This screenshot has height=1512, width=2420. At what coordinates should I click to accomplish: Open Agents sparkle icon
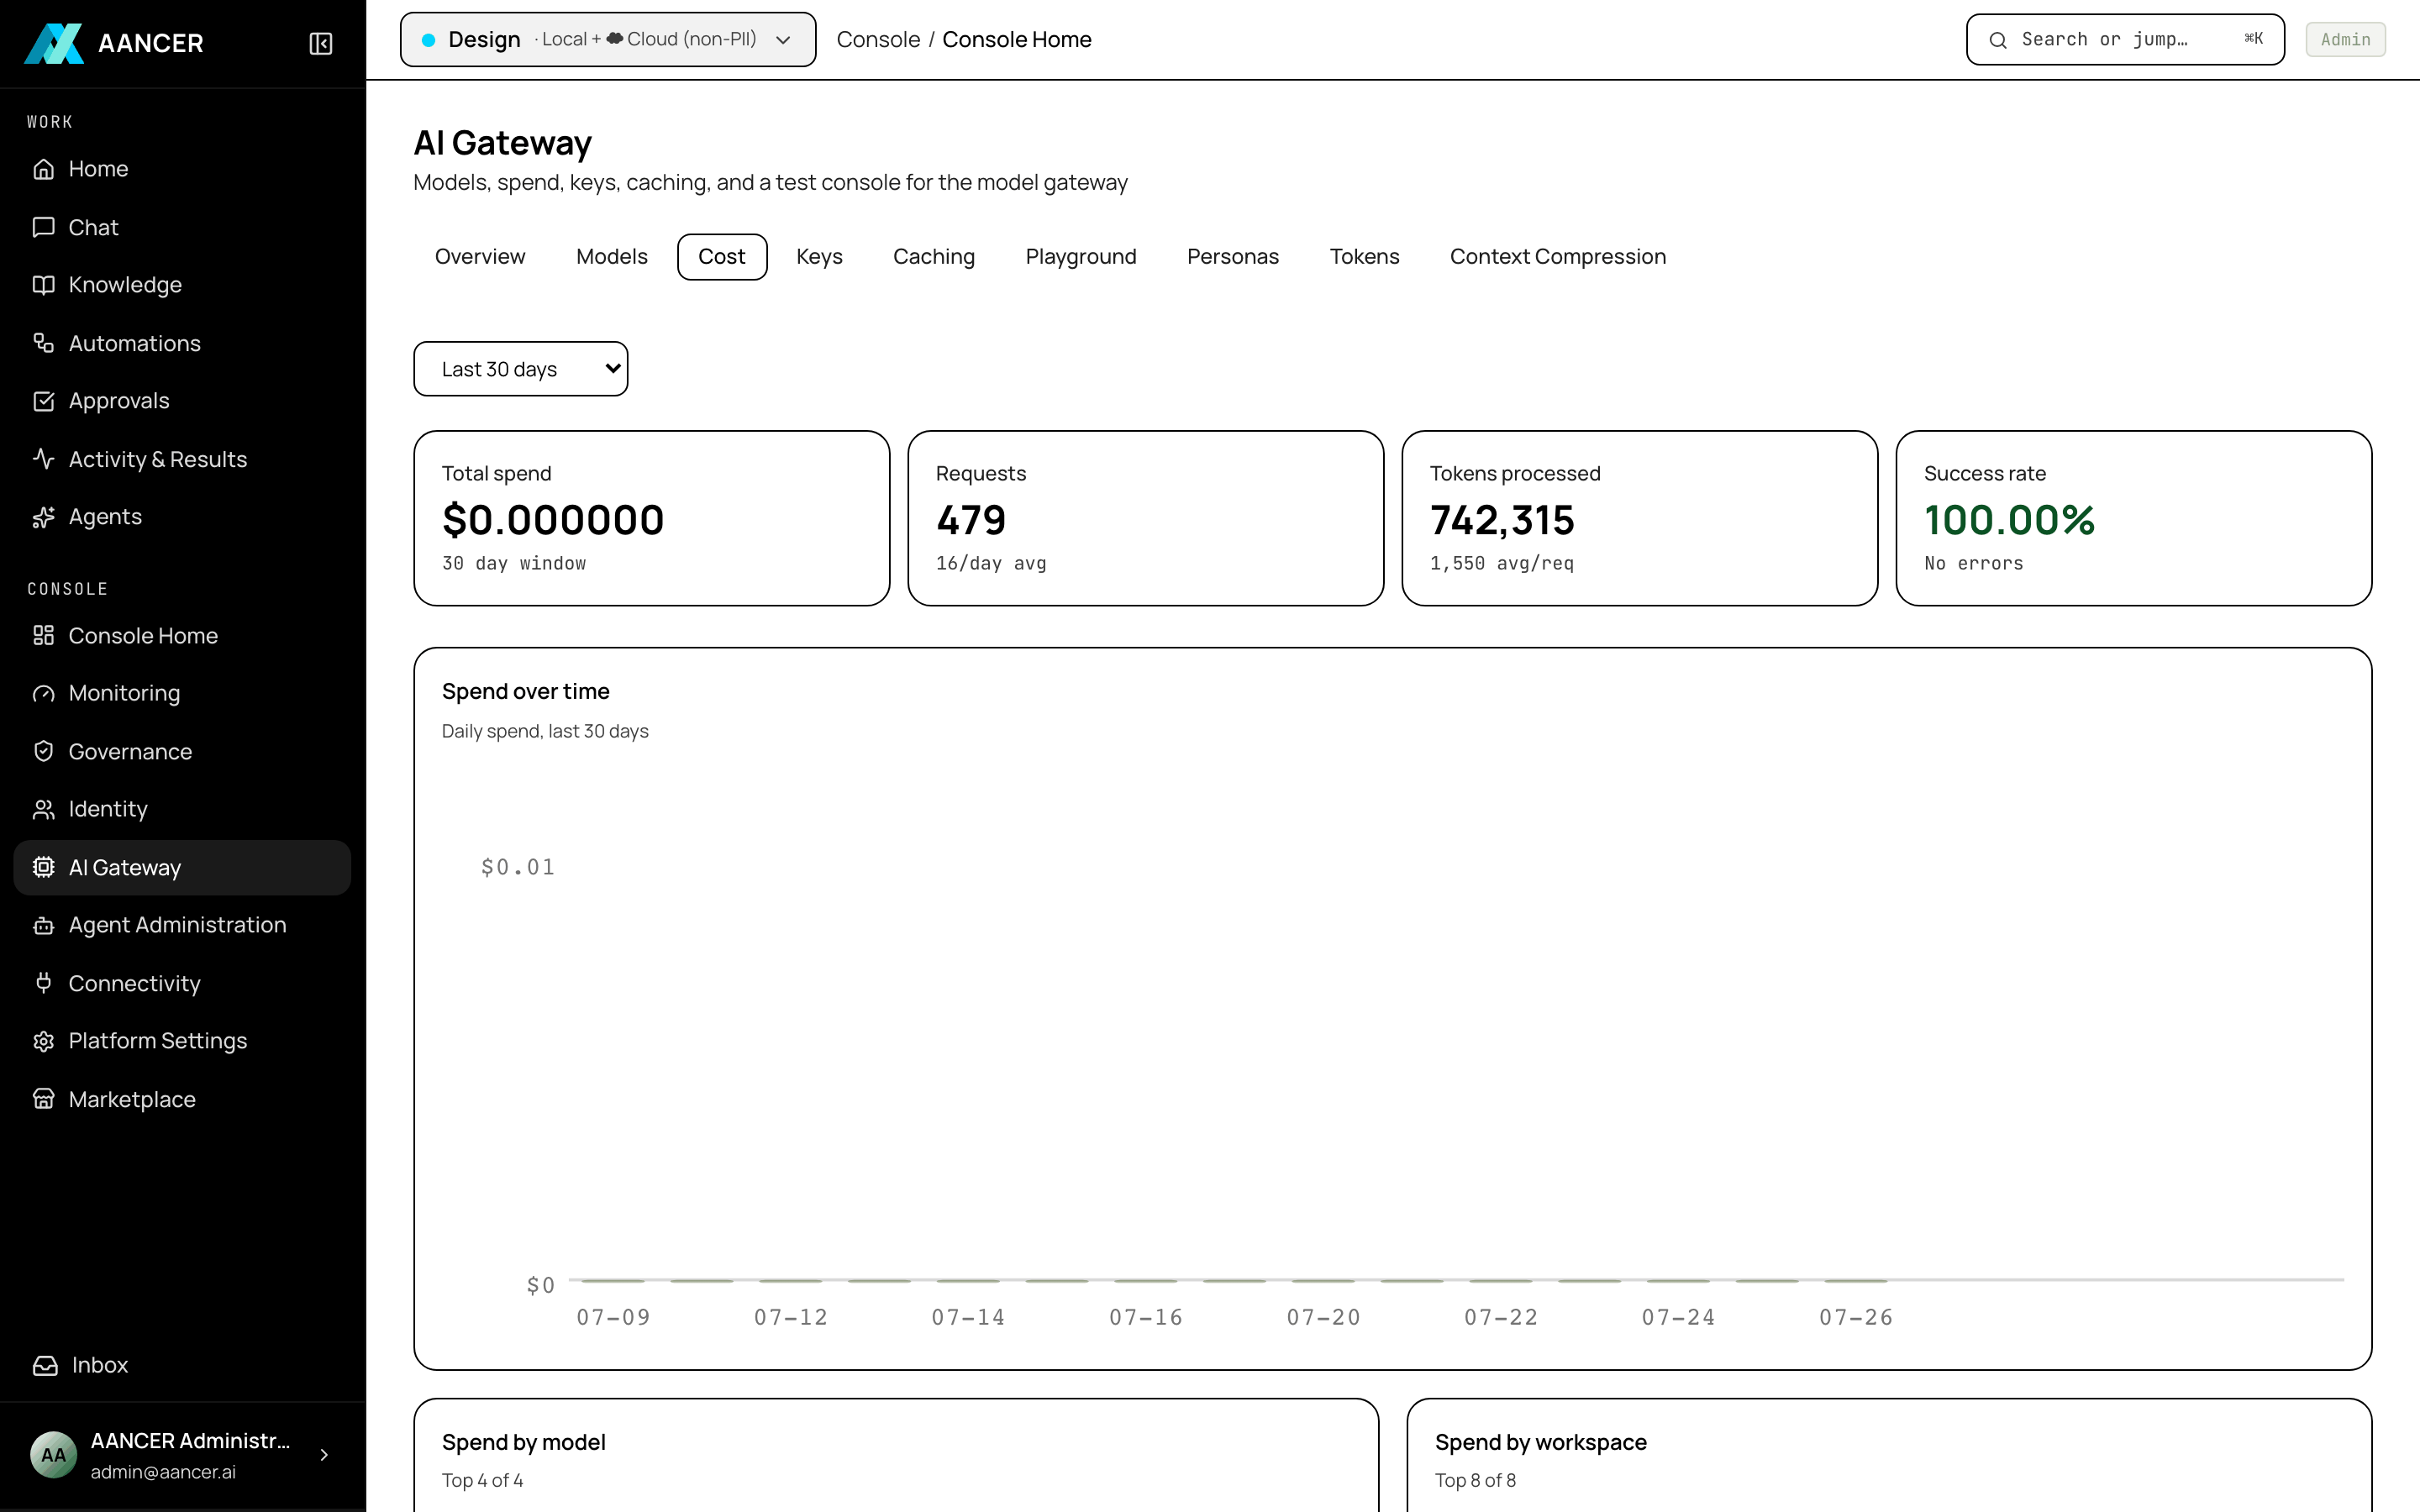pyautogui.click(x=43, y=517)
